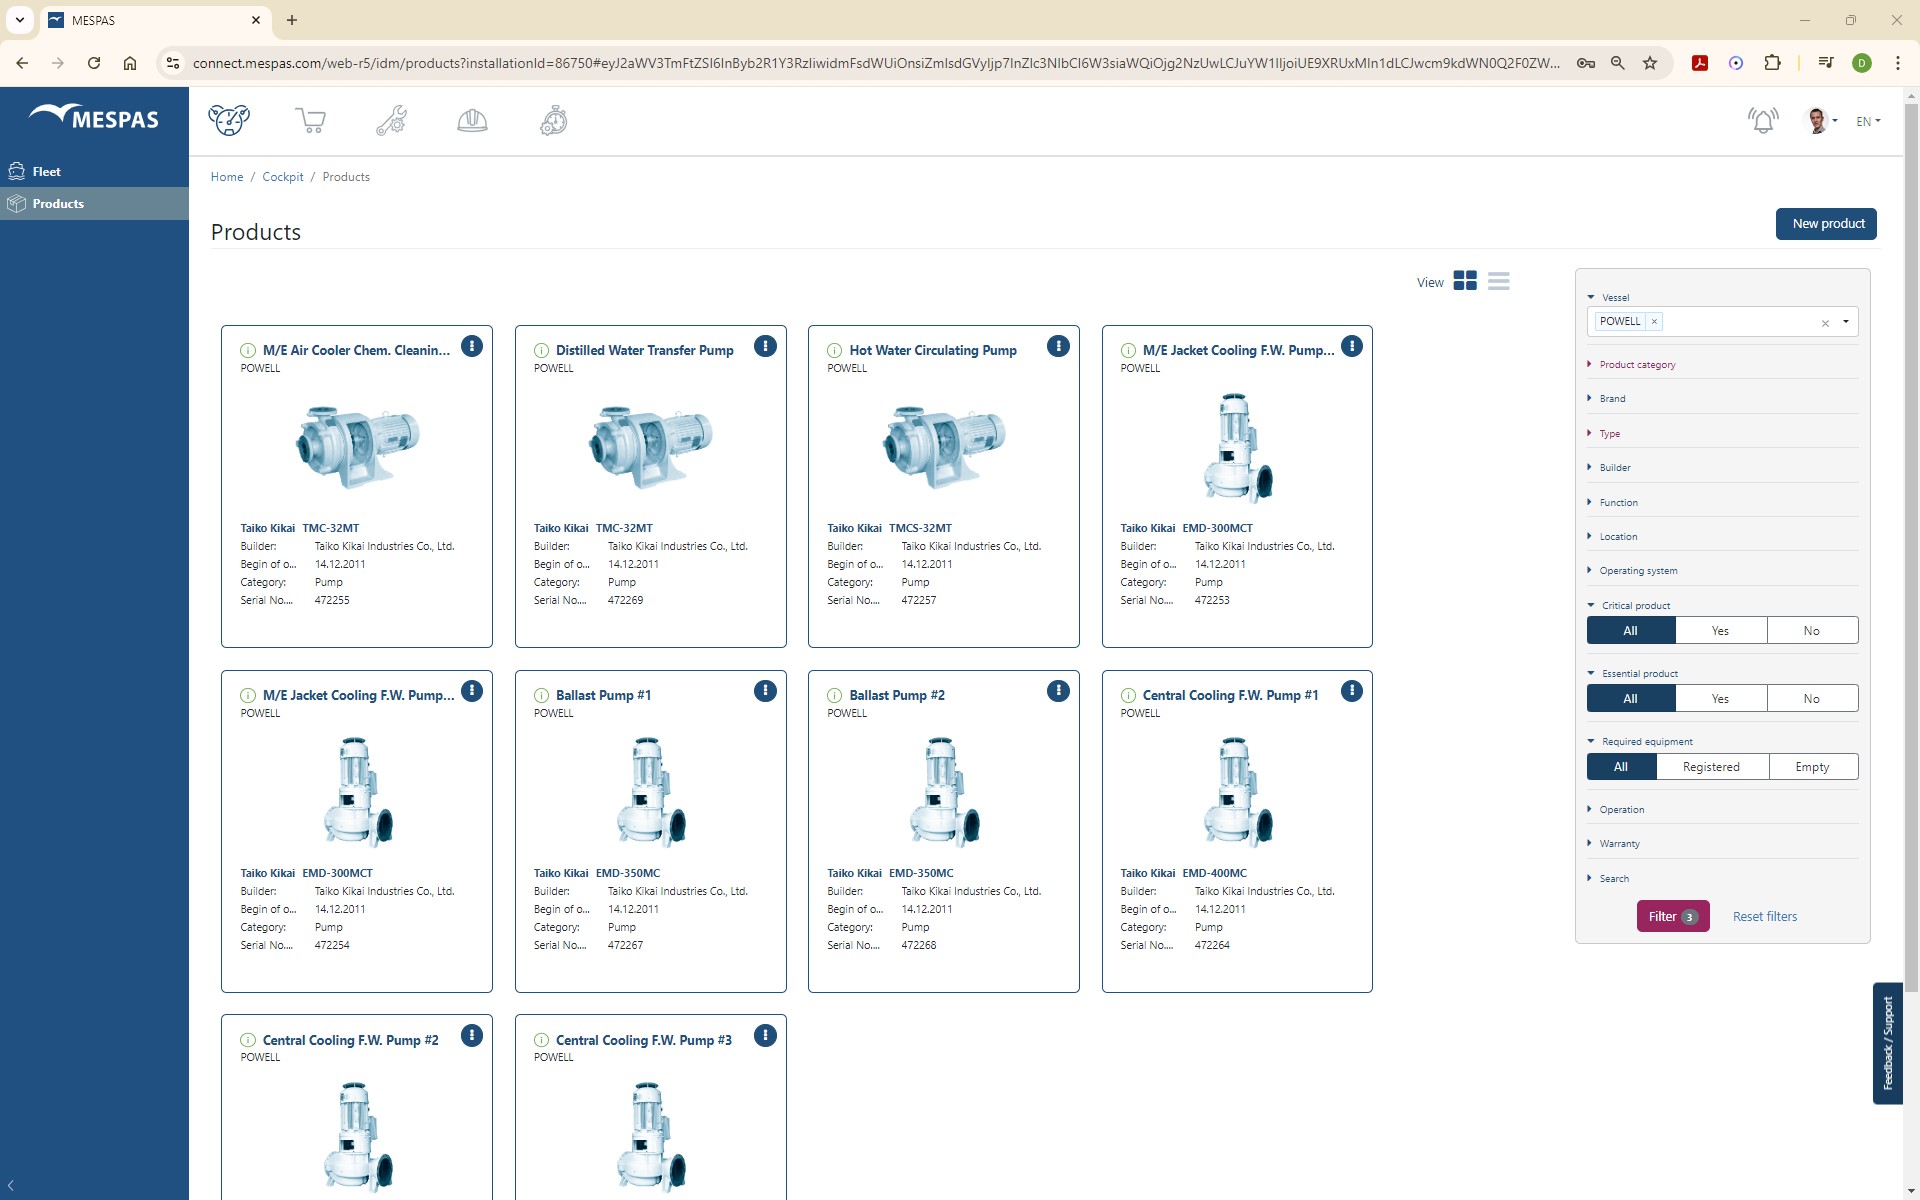Screen dimensions: 1920x1200
Task: Open options for Central Cooling F.W. Pump #2
Action: [x=472, y=1036]
